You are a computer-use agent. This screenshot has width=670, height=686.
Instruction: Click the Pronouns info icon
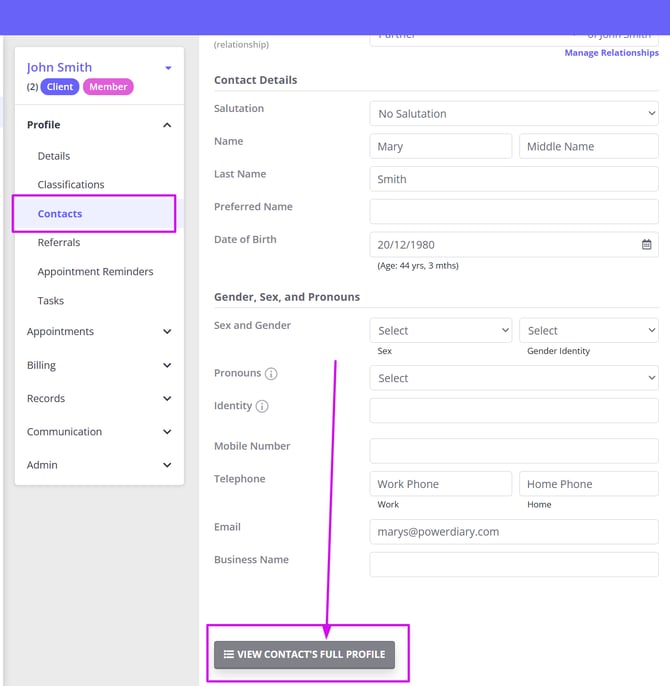point(271,374)
